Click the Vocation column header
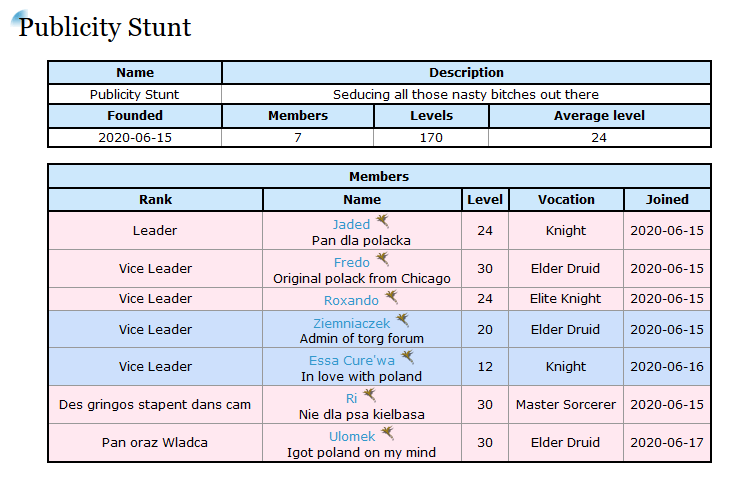Screen dimensions: 746x478 pos(566,199)
